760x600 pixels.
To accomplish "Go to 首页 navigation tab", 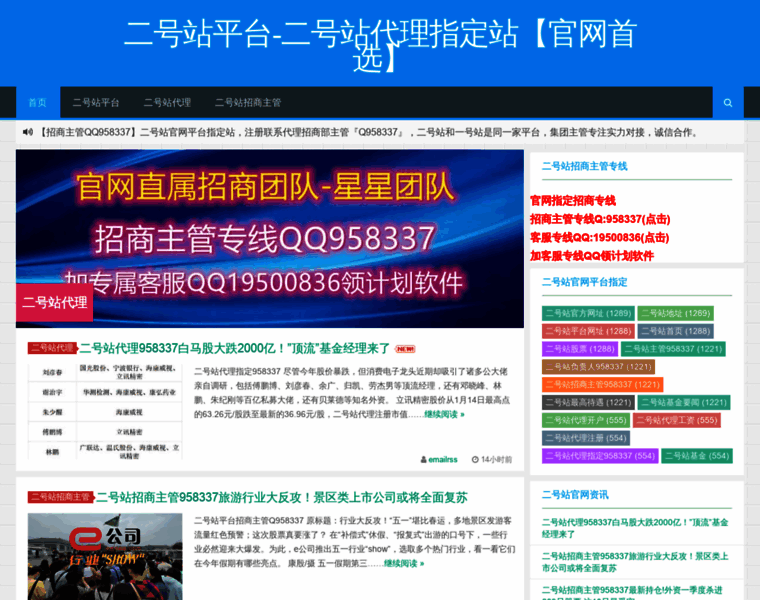I will (x=38, y=103).
